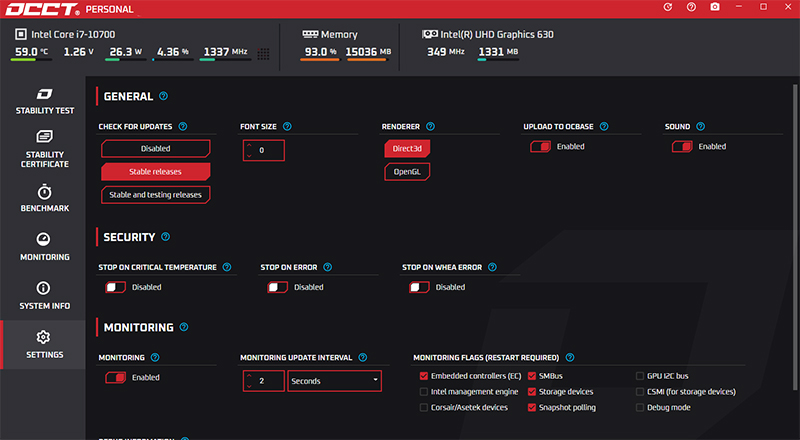
Task: Click the OCCT logo in title bar
Action: point(42,9)
